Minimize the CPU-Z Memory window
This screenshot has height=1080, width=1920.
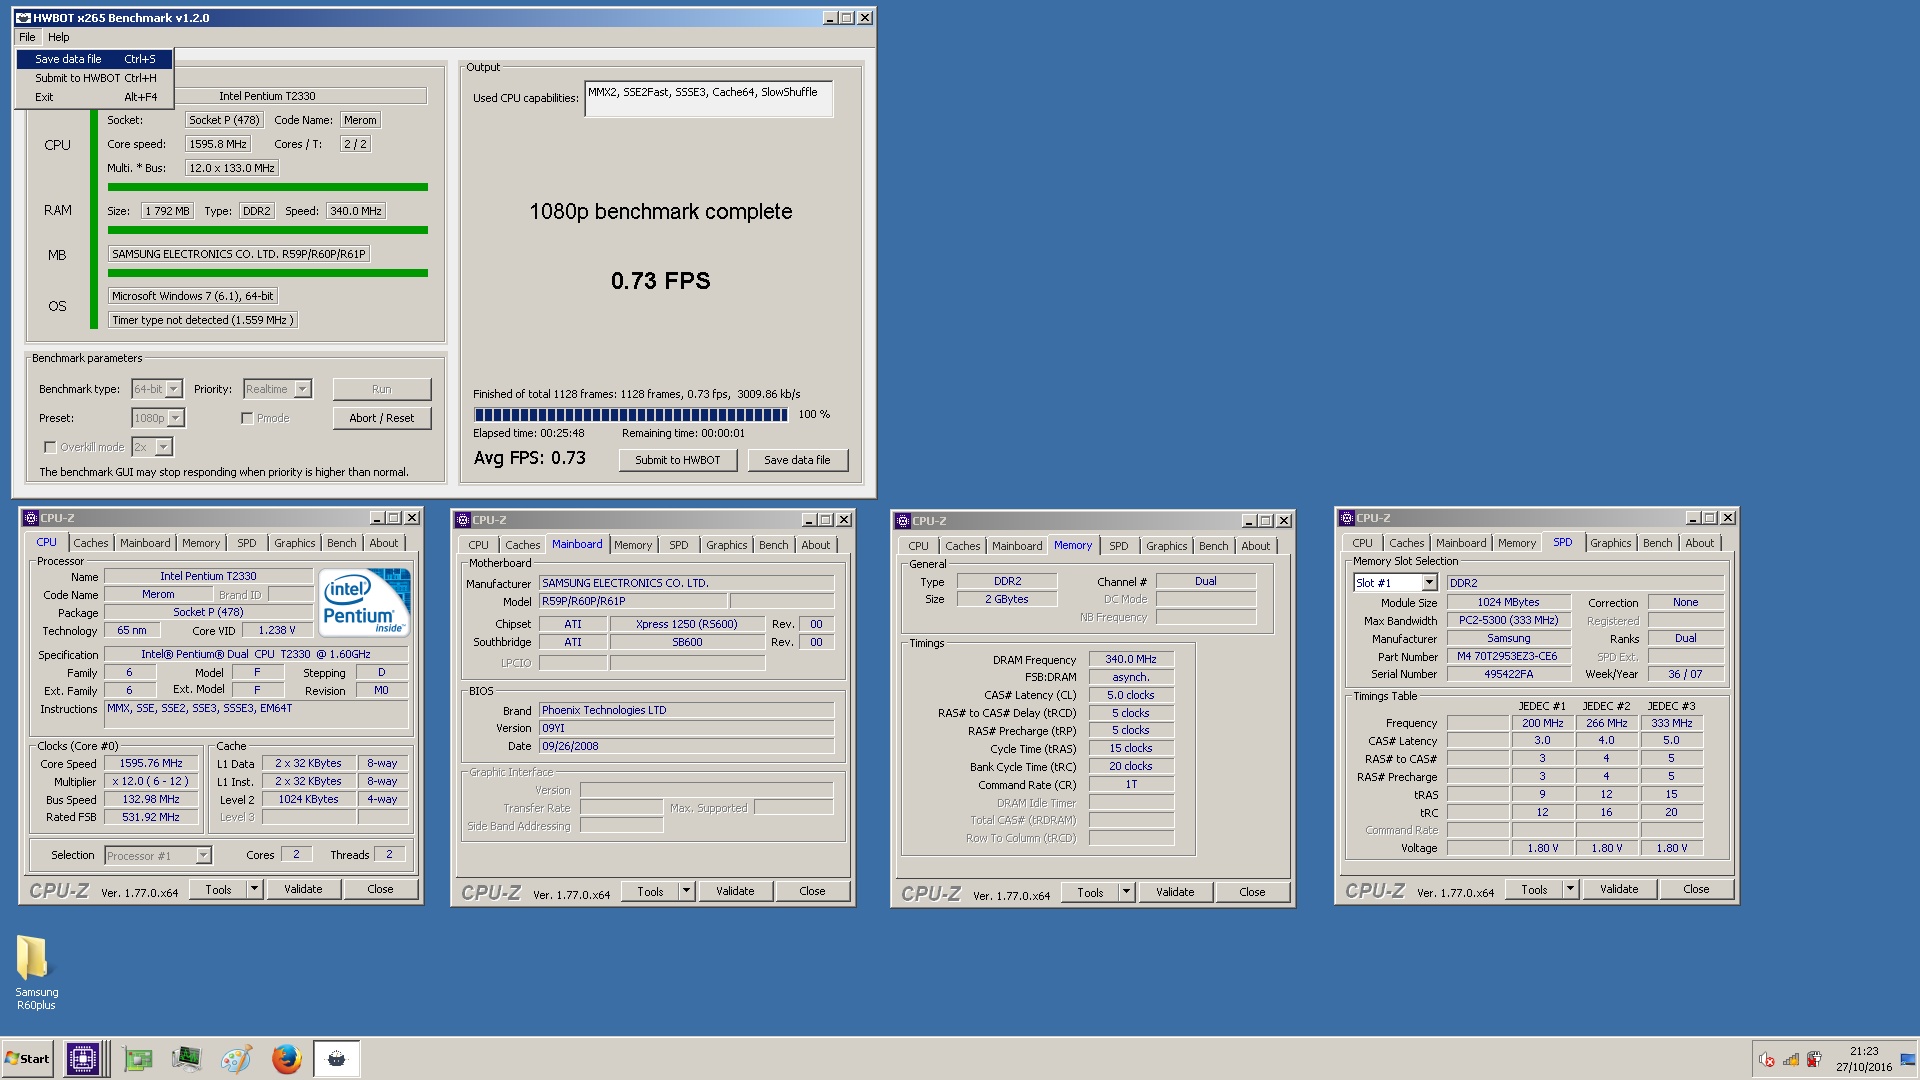coord(1248,521)
